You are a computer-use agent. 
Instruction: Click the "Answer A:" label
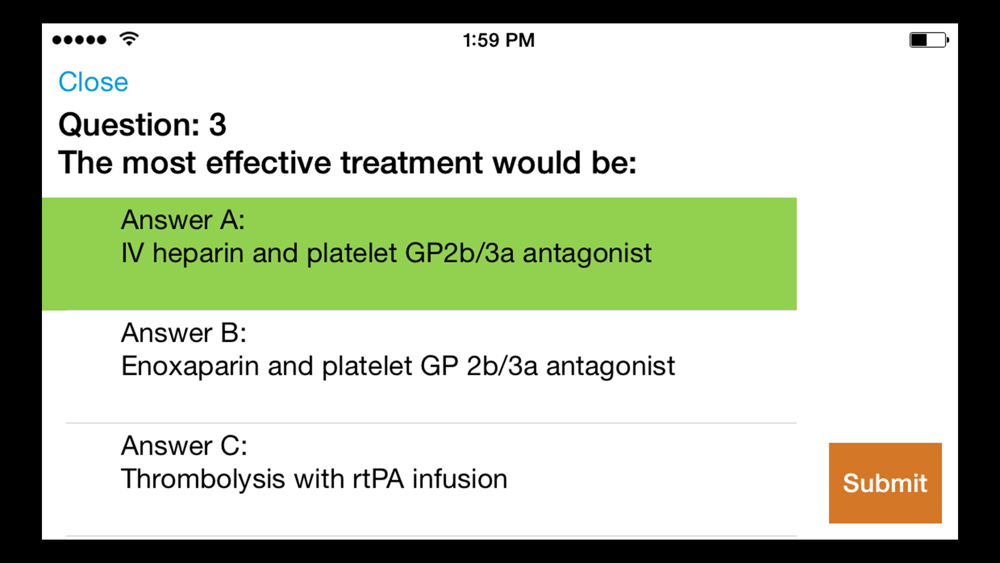click(x=183, y=220)
